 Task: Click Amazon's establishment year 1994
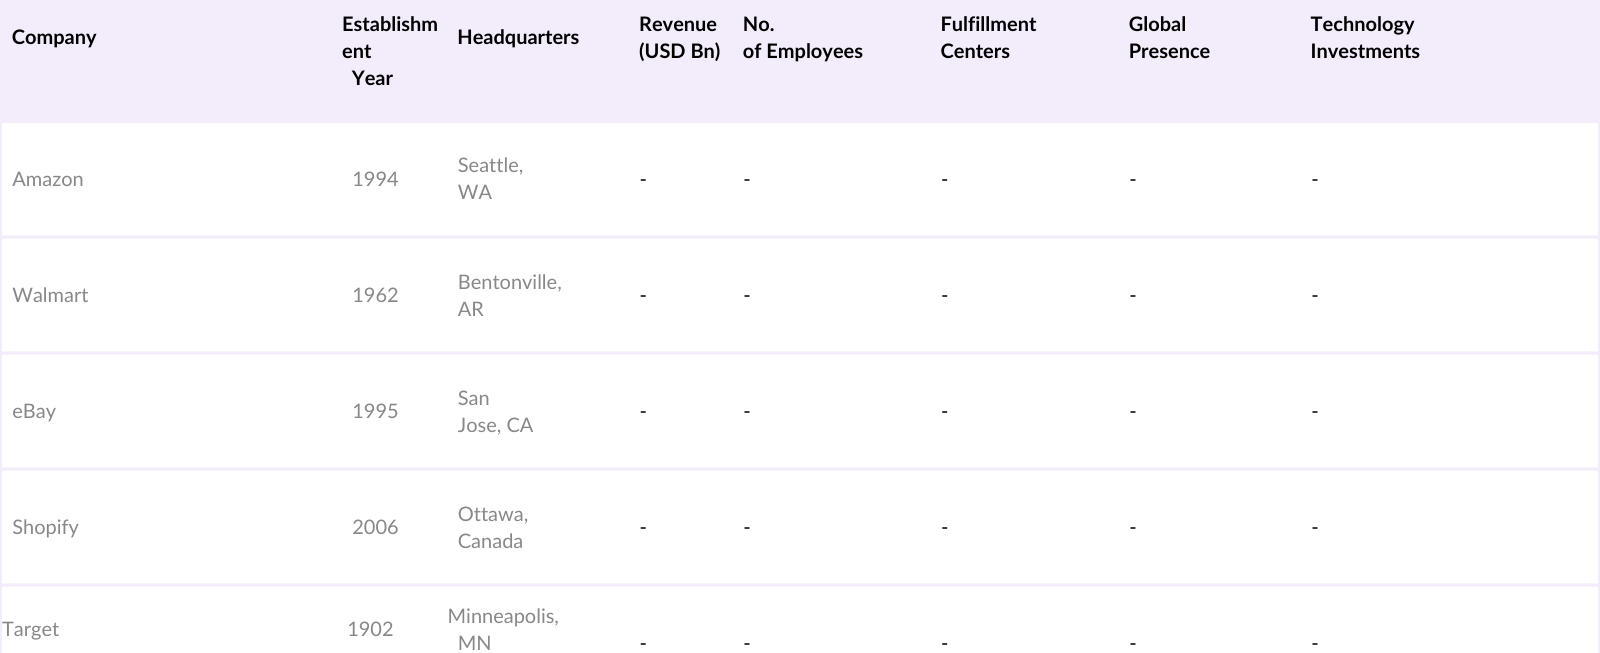click(x=375, y=179)
